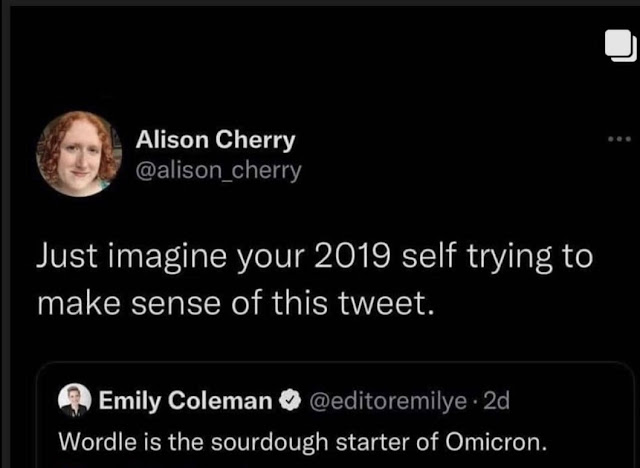Click the verified badge beside Emily Coleman

(290, 401)
